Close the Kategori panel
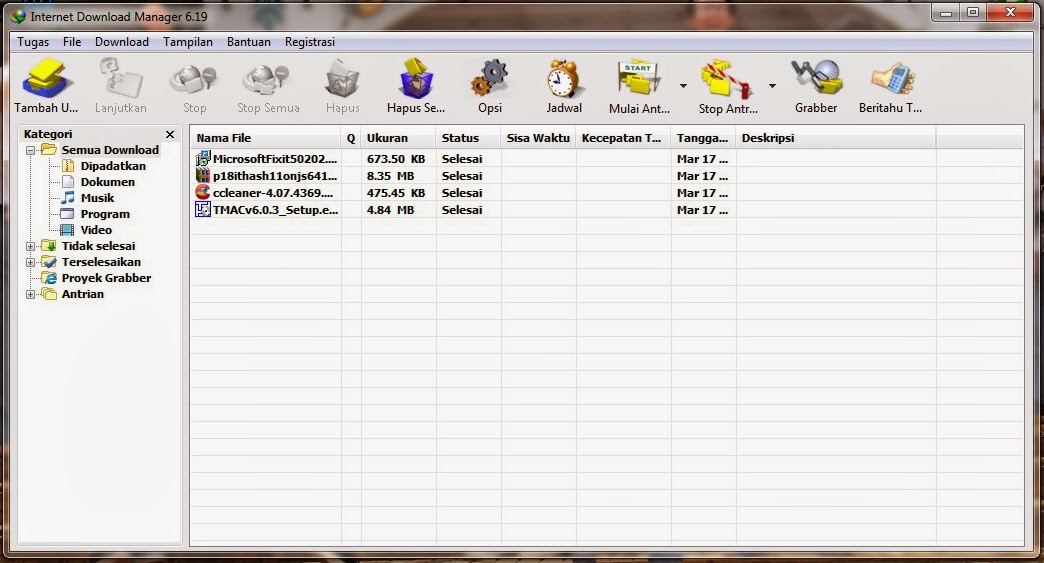1044x563 pixels. [x=170, y=134]
